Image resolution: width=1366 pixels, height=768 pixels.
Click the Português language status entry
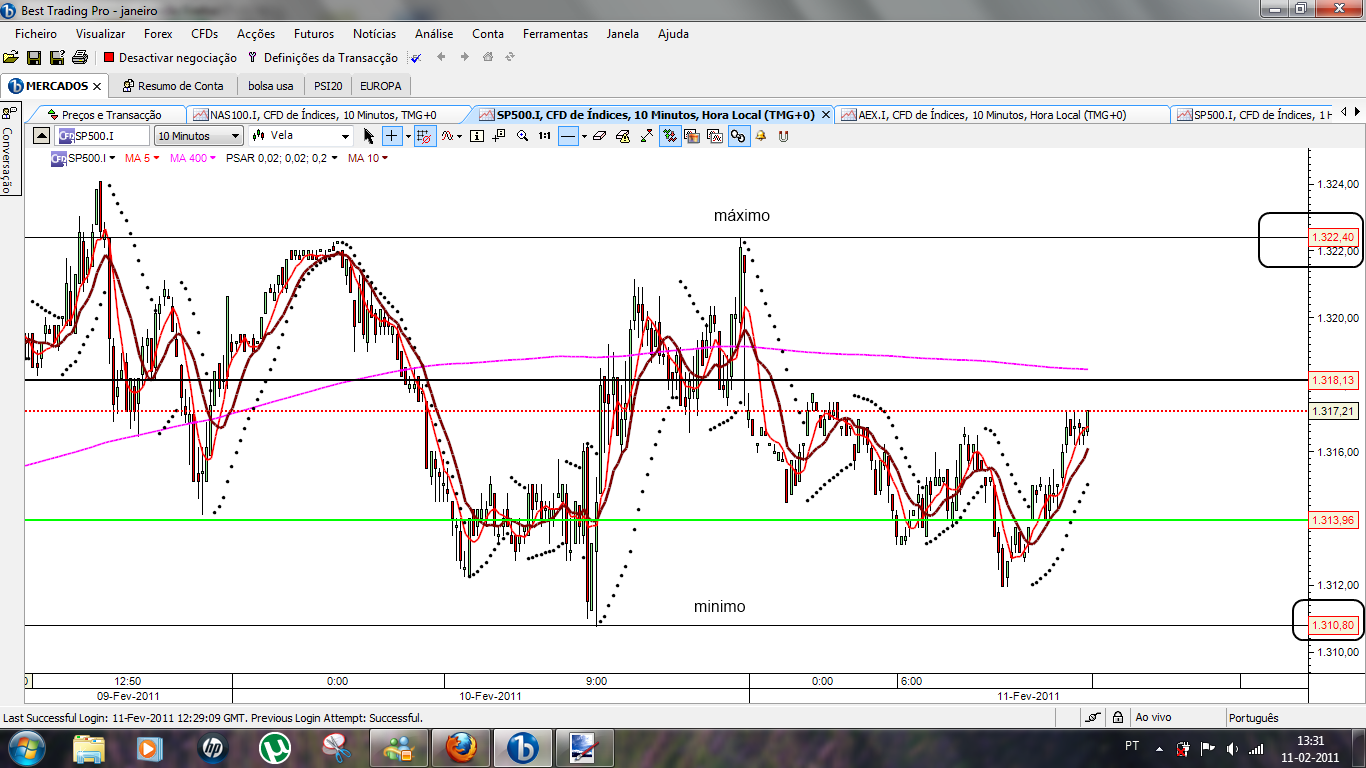[1253, 717]
